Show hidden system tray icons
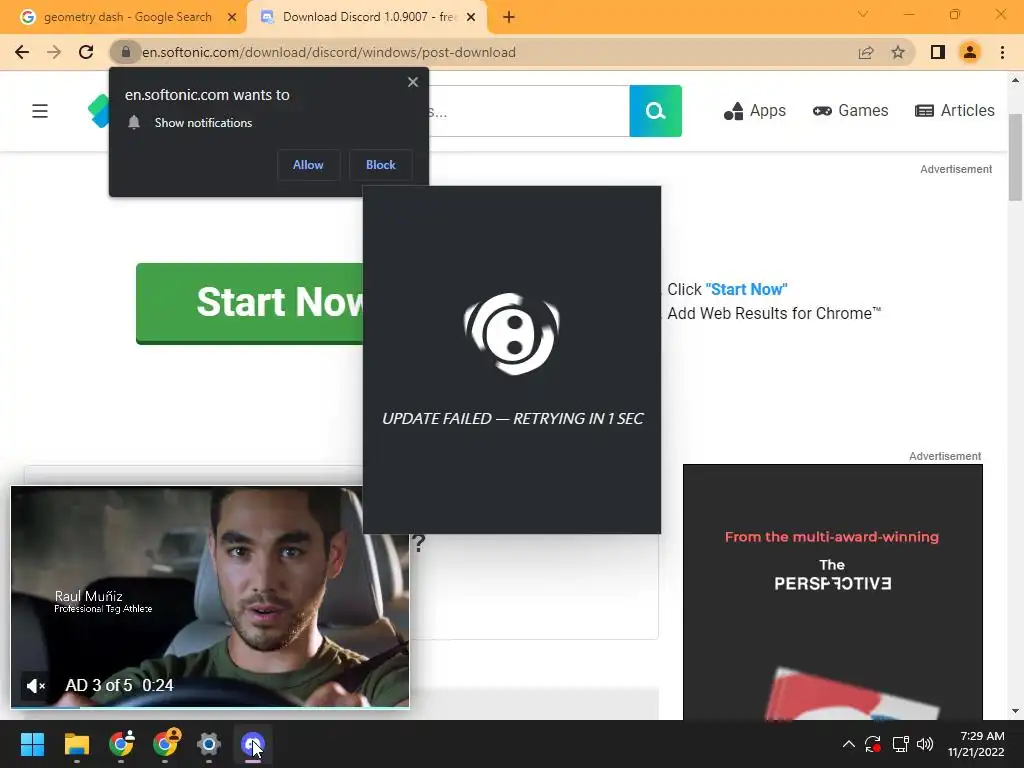Image resolution: width=1024 pixels, height=768 pixels. (848, 744)
